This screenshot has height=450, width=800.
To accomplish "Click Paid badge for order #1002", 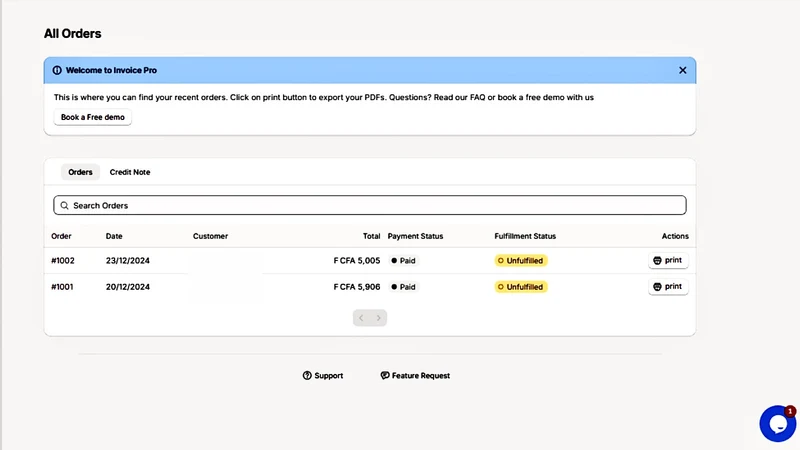I will click(404, 261).
